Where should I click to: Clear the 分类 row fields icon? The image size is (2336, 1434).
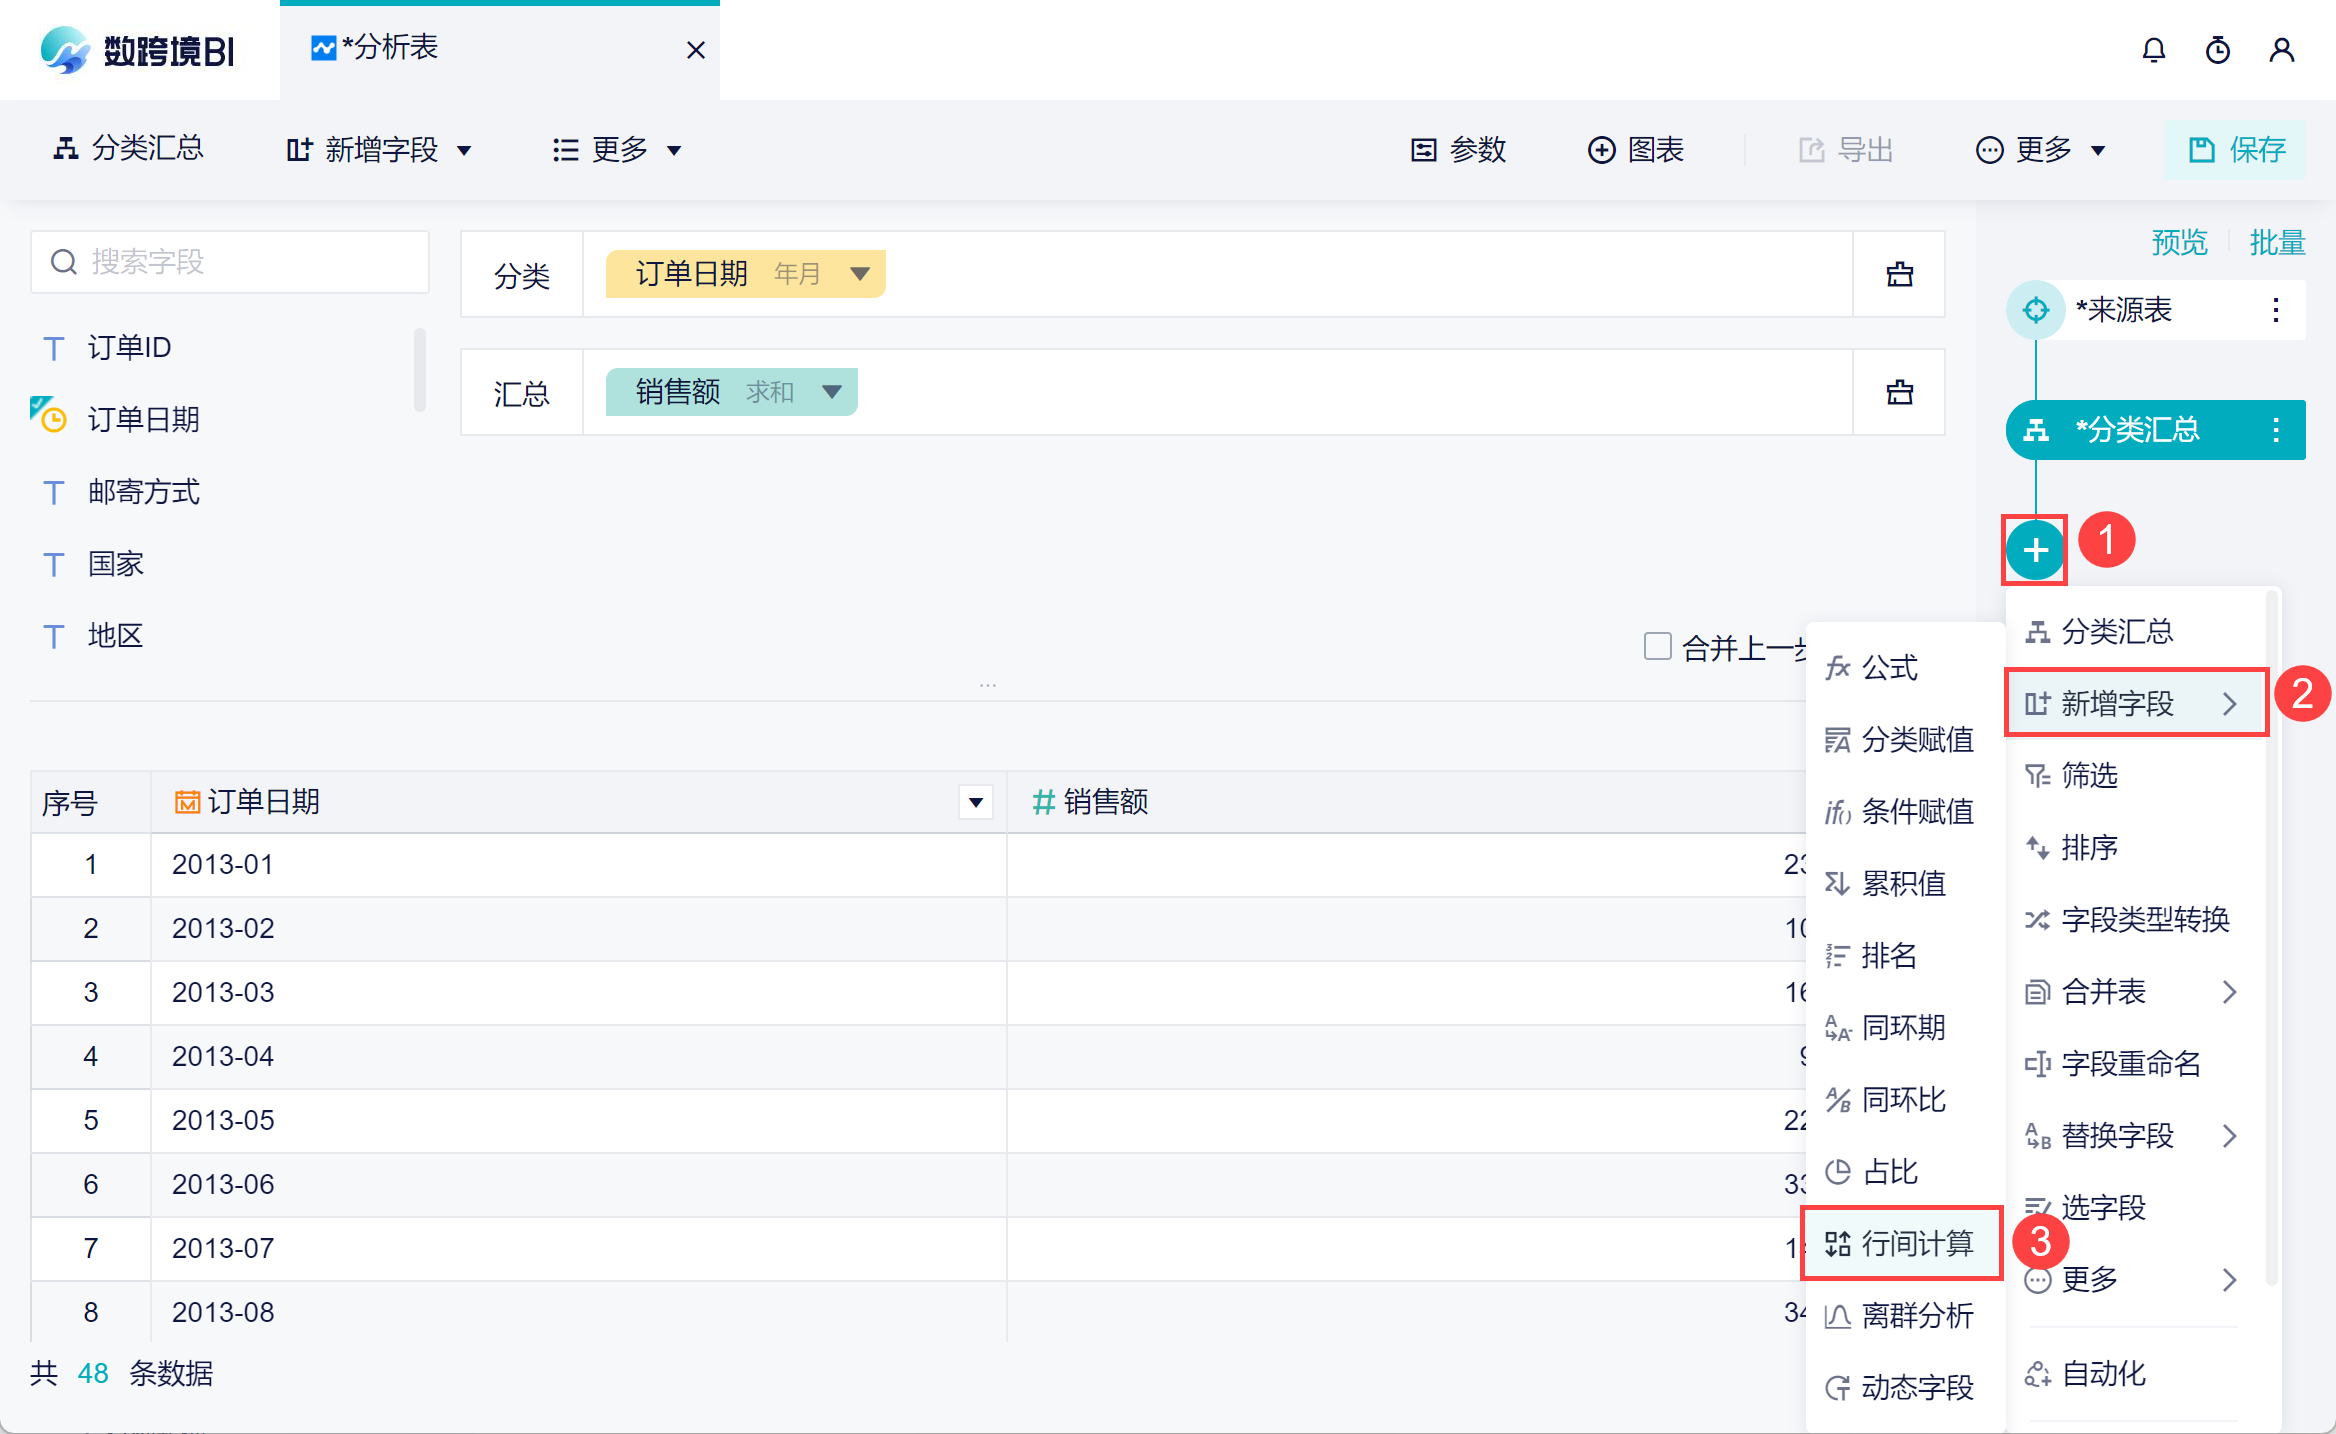(x=1899, y=274)
